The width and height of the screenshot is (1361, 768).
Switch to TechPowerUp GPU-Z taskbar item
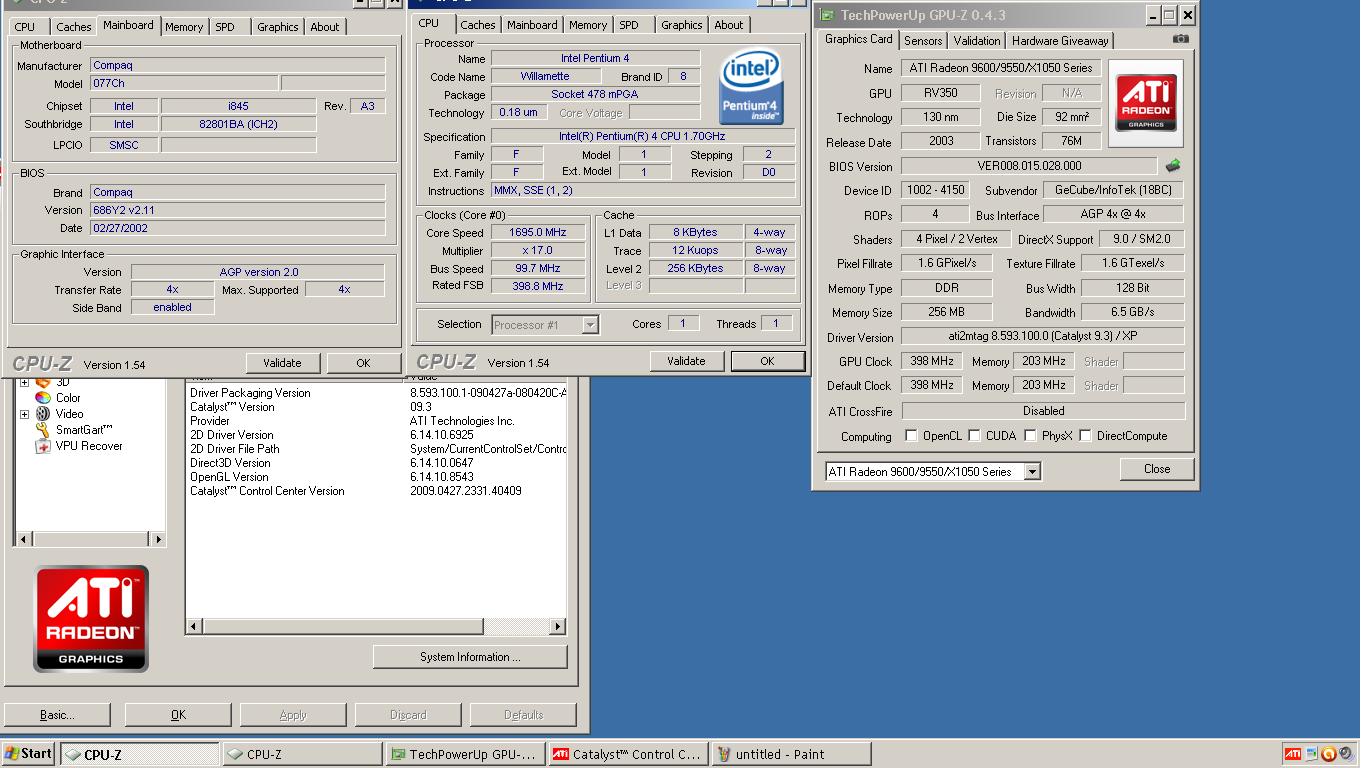point(465,755)
